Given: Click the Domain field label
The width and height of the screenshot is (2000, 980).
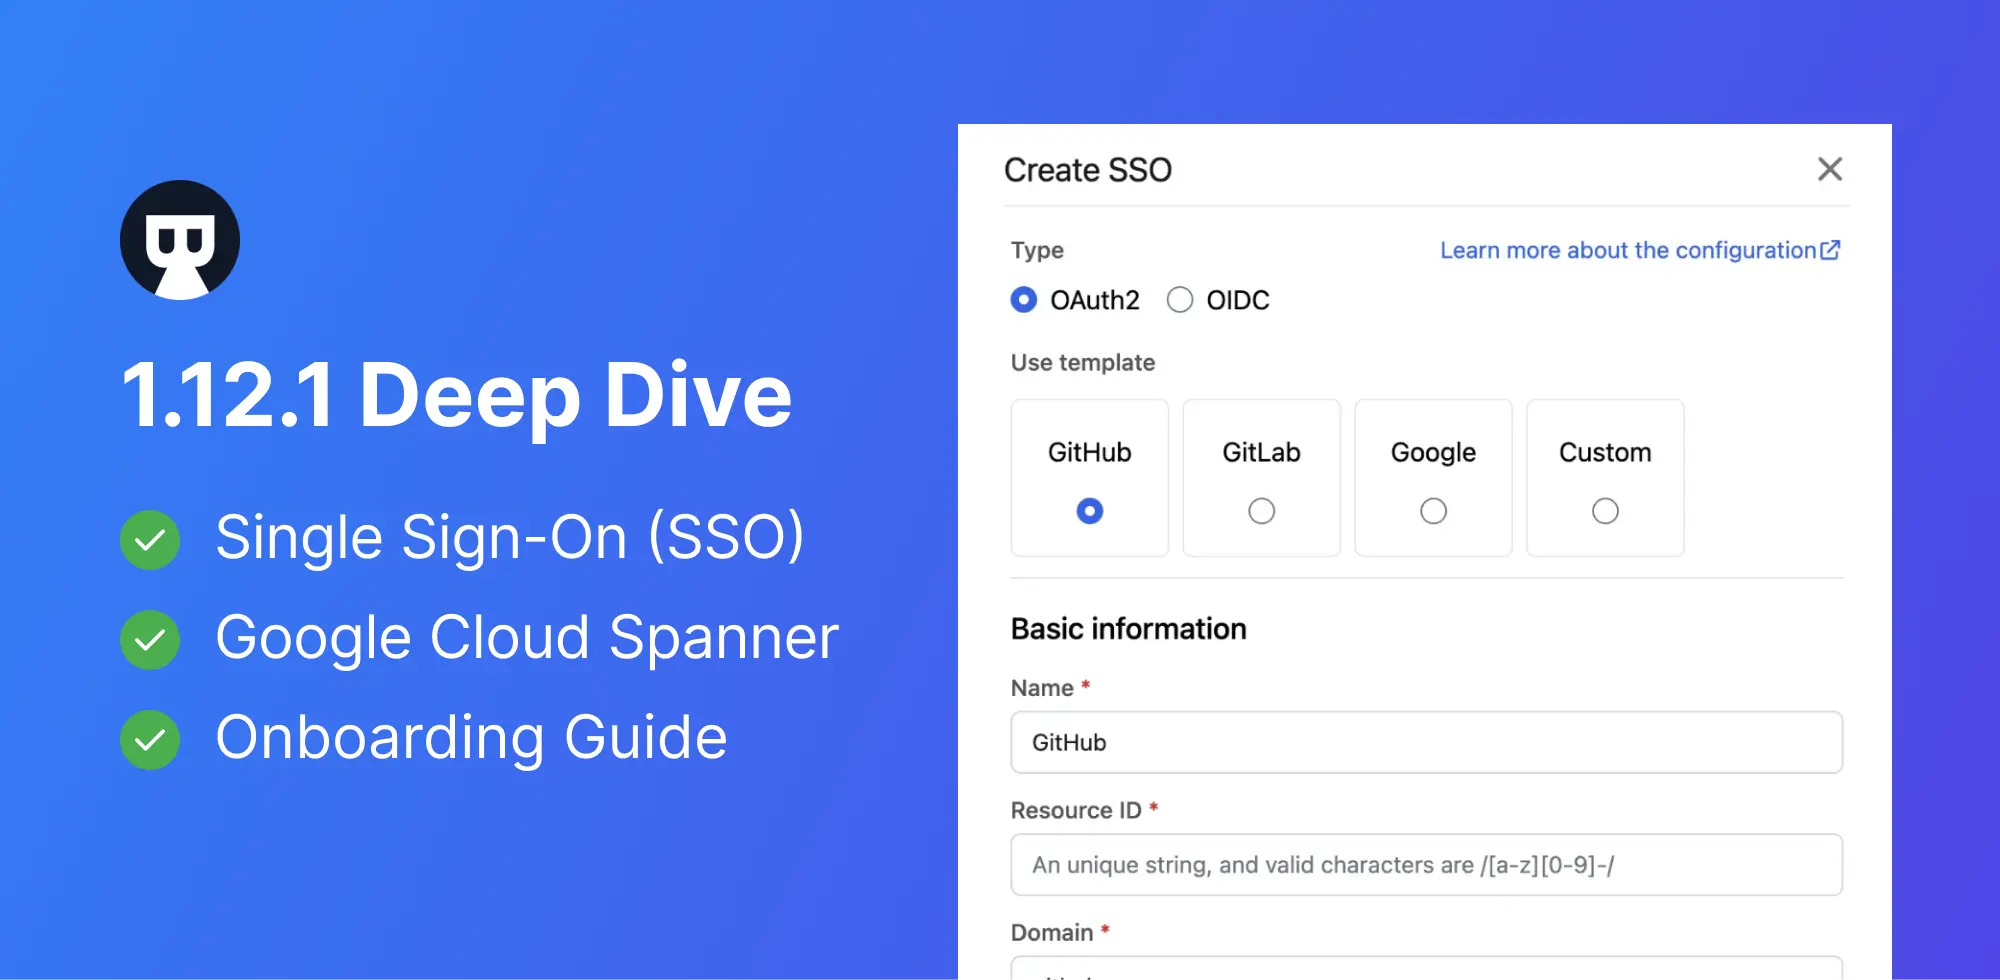Looking at the screenshot, I should (1052, 931).
